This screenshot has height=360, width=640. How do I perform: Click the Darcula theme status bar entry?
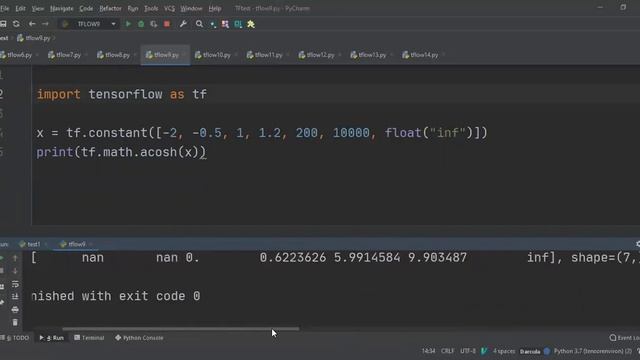tap(530, 351)
